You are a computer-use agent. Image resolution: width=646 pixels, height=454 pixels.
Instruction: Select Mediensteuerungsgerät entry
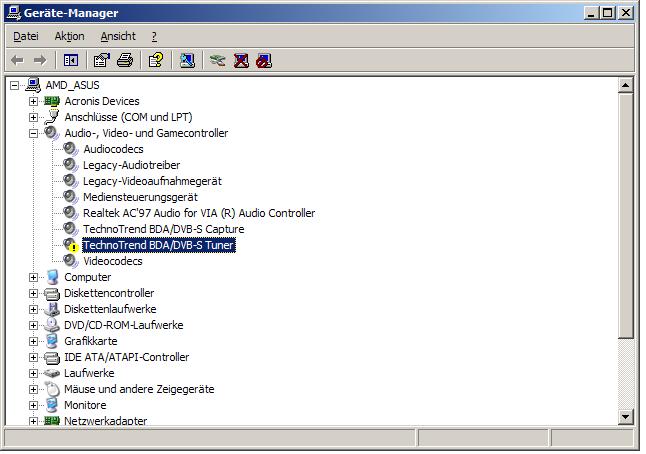tap(140, 197)
